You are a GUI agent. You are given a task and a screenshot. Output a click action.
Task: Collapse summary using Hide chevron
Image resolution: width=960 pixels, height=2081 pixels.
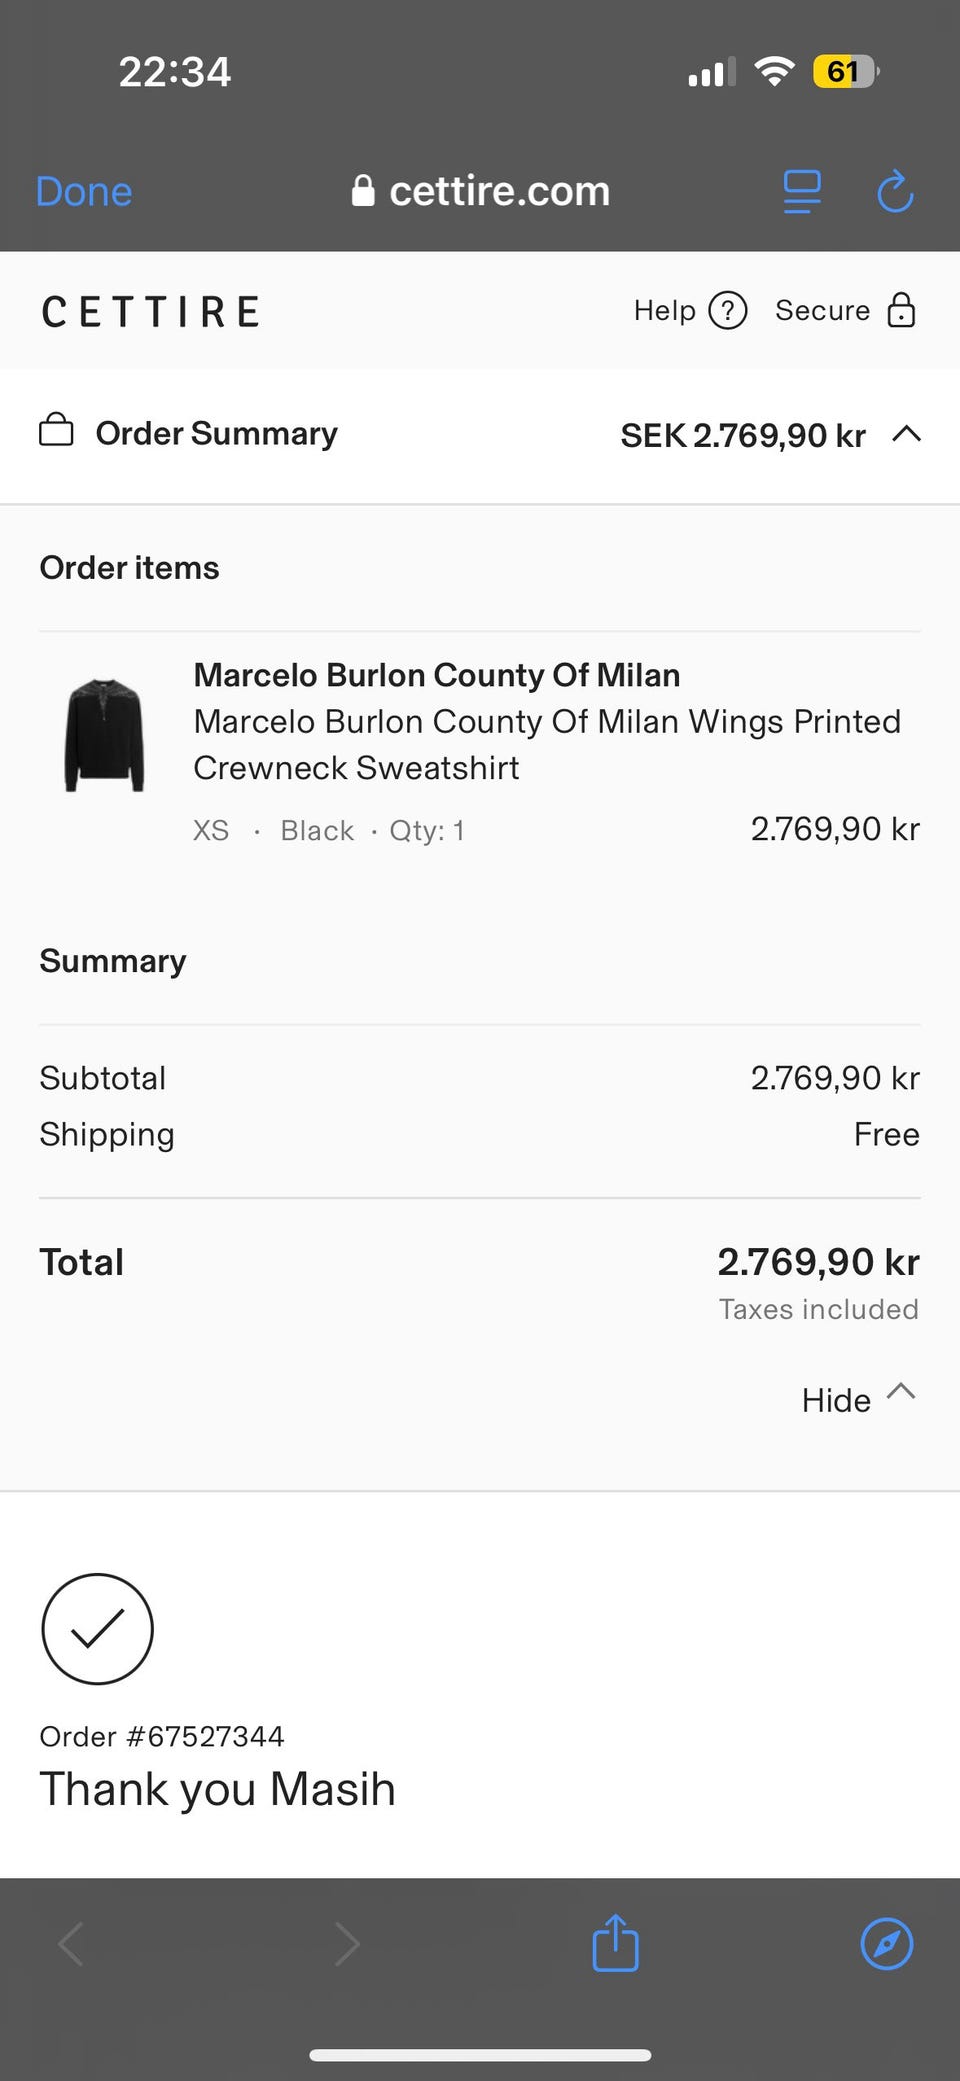click(x=901, y=1392)
